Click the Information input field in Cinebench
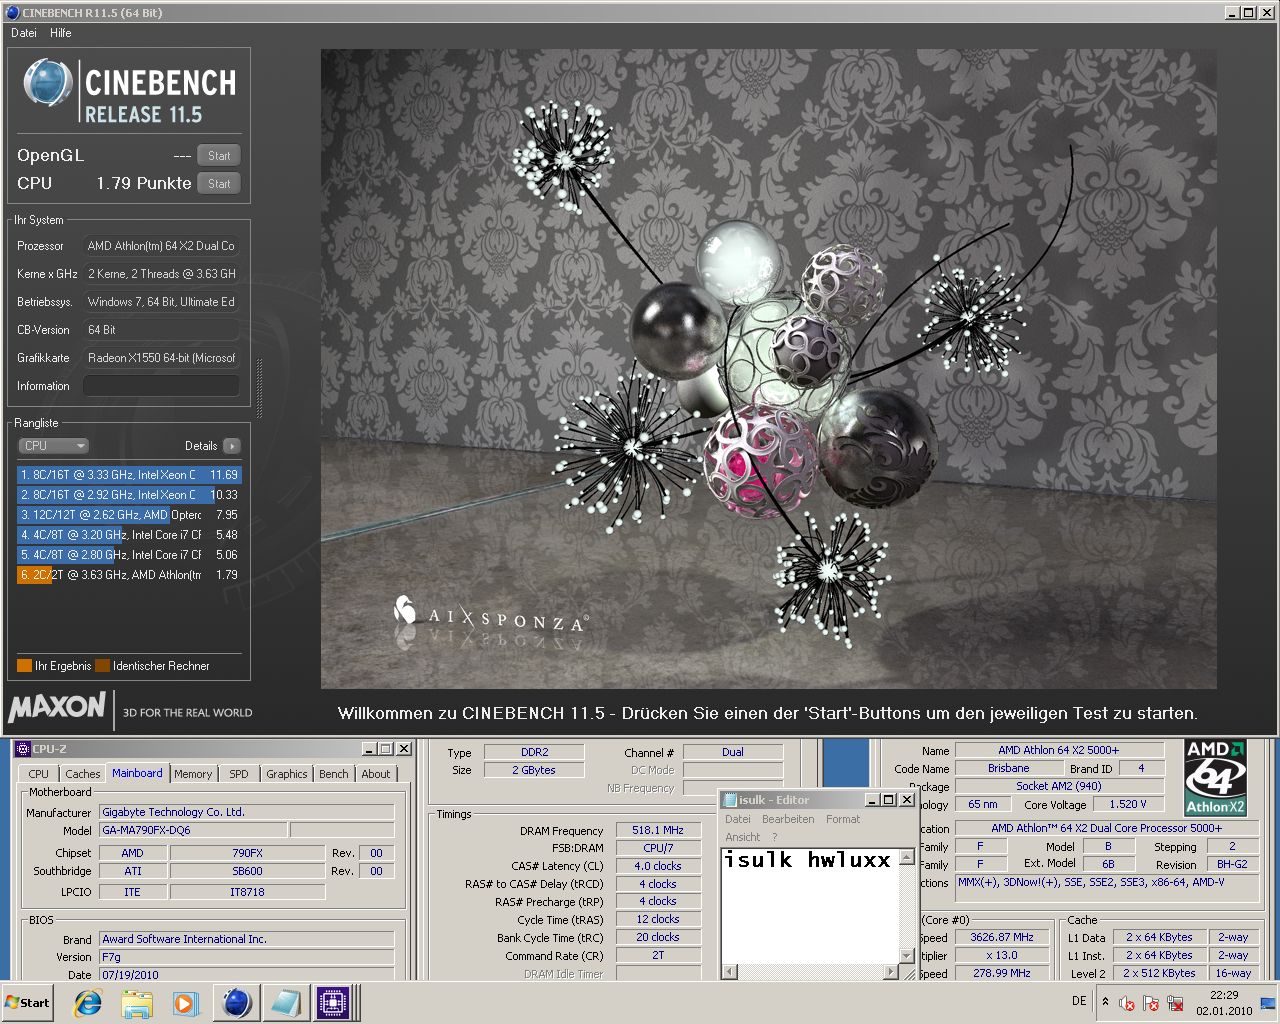 click(x=161, y=386)
